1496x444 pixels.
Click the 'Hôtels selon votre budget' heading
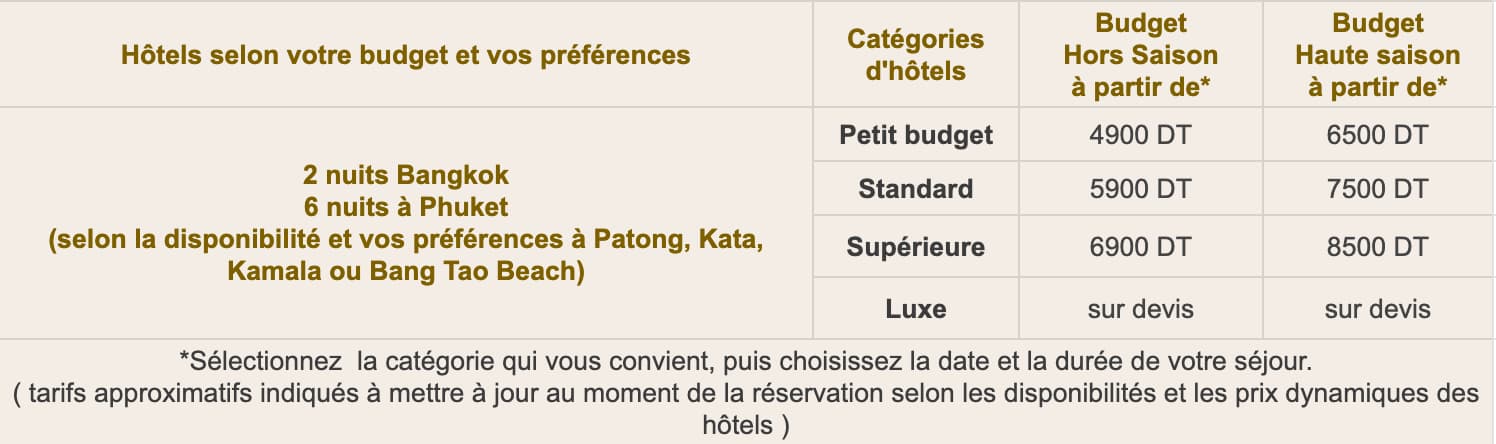pyautogui.click(x=405, y=55)
